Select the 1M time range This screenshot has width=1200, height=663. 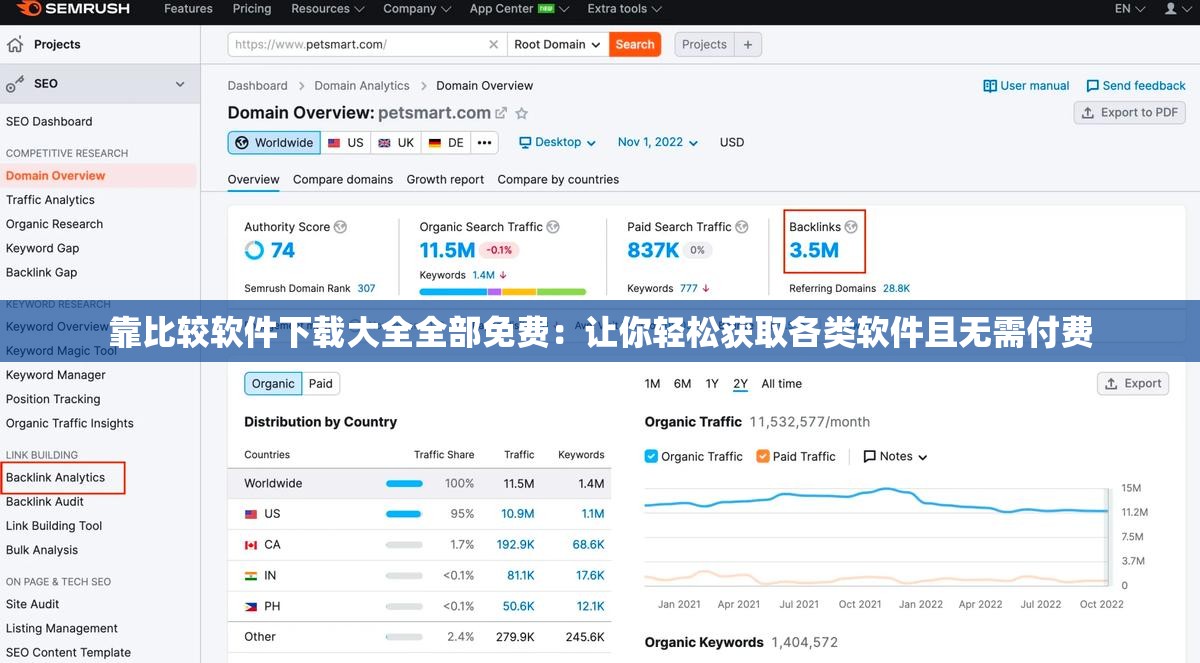[652, 384]
